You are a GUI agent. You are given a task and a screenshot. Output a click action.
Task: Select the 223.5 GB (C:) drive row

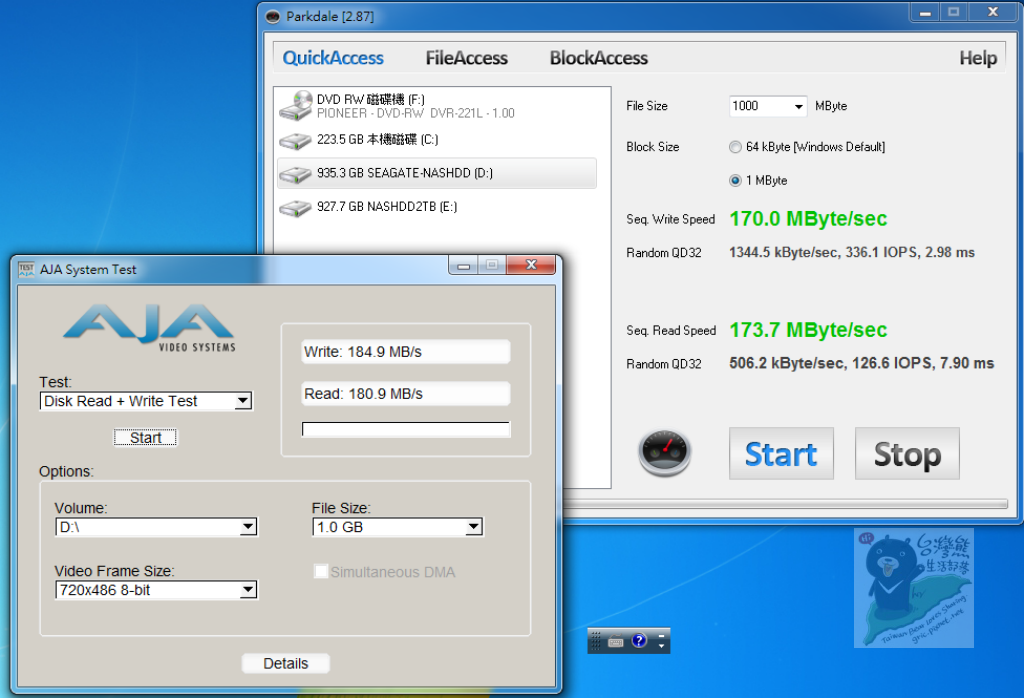click(x=437, y=140)
